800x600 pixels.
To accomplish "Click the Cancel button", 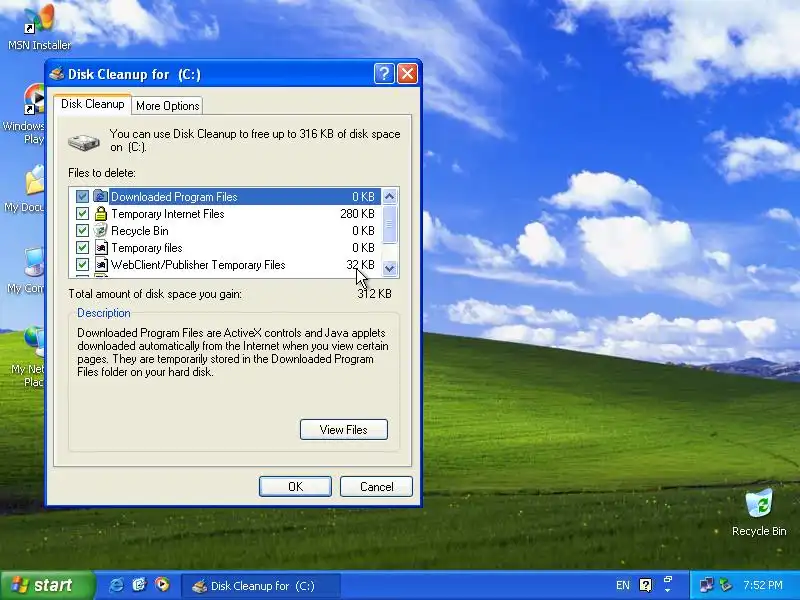I will click(377, 487).
